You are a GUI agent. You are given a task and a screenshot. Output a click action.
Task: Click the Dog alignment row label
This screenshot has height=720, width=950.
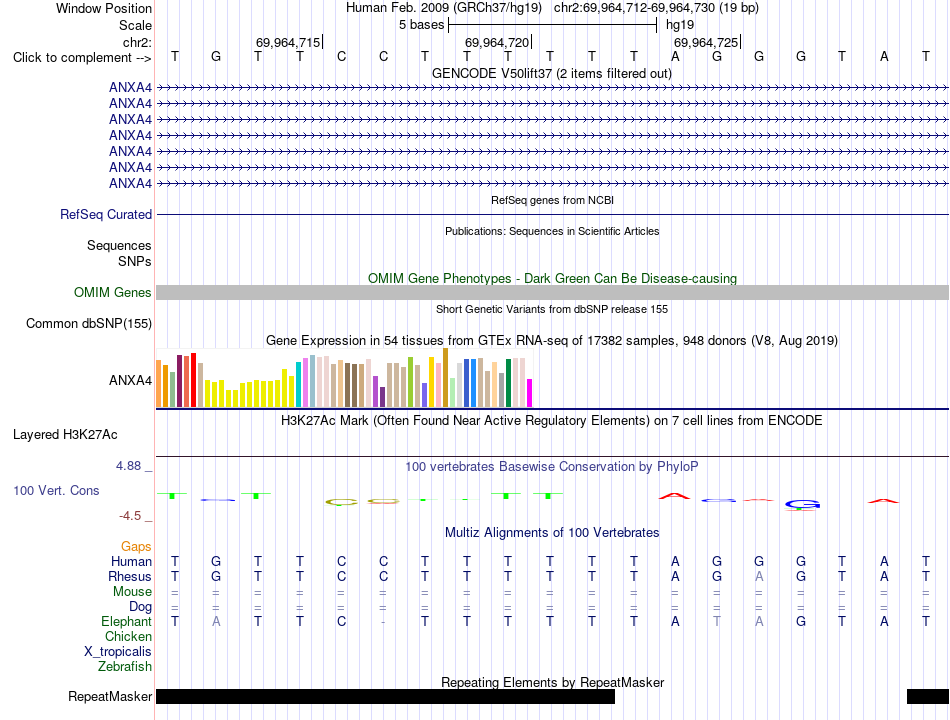click(x=140, y=607)
